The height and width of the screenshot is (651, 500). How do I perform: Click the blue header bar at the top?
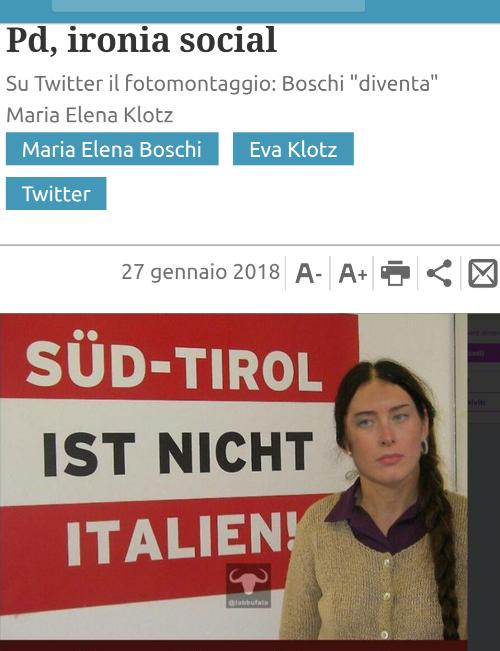tap(250, 11)
